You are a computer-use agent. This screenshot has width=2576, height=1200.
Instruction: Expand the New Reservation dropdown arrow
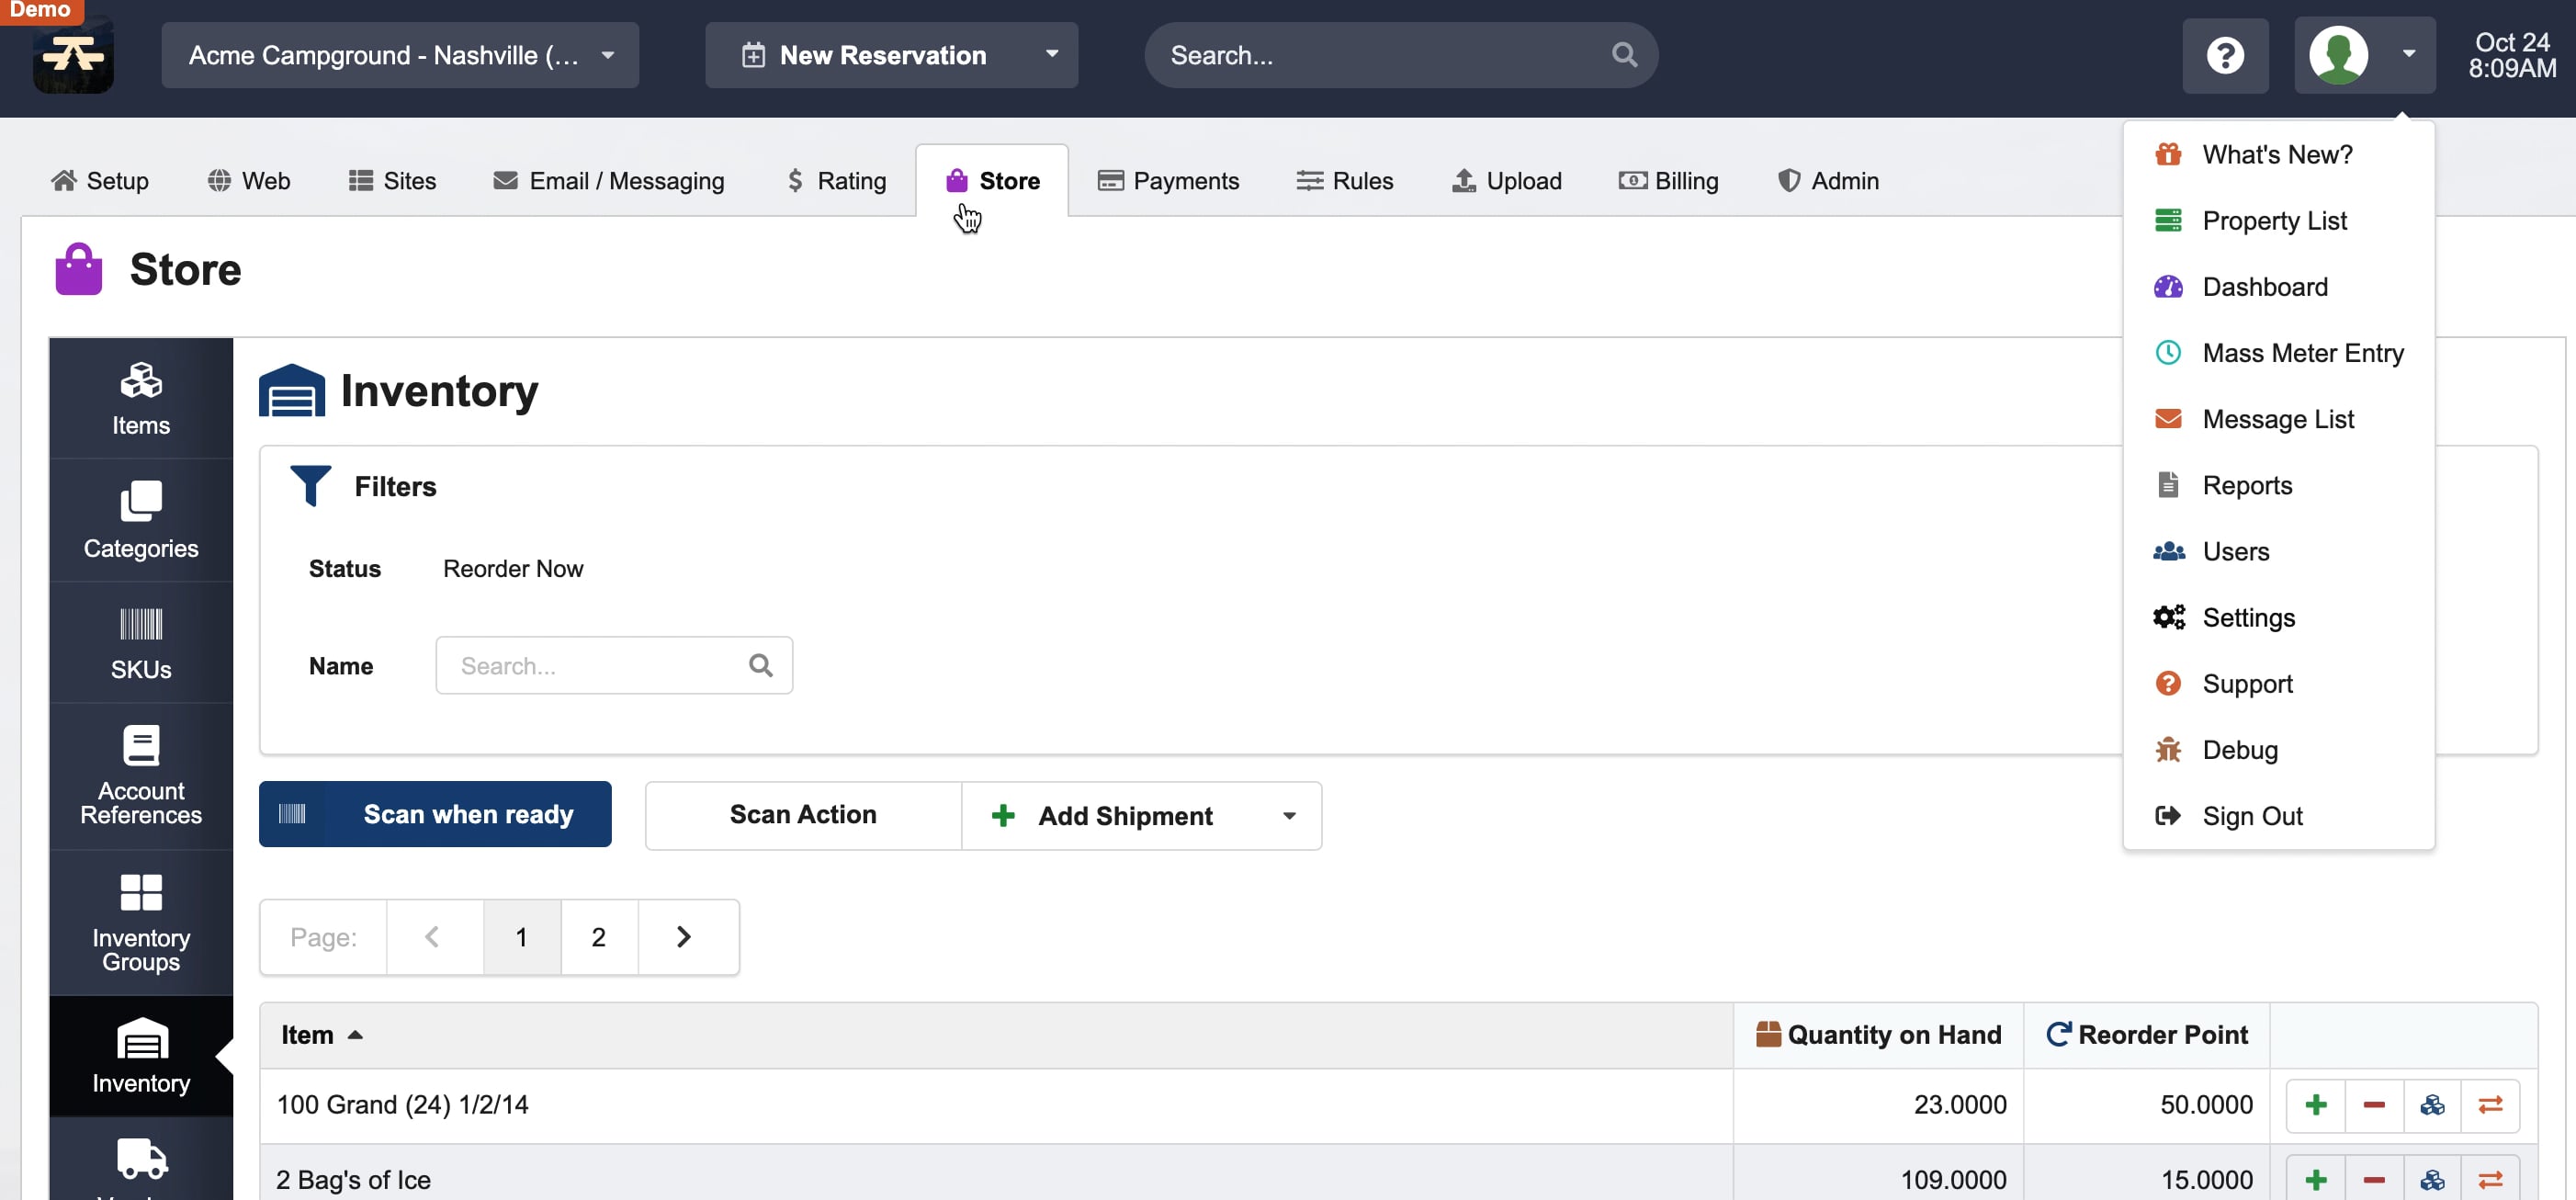pyautogui.click(x=1052, y=54)
